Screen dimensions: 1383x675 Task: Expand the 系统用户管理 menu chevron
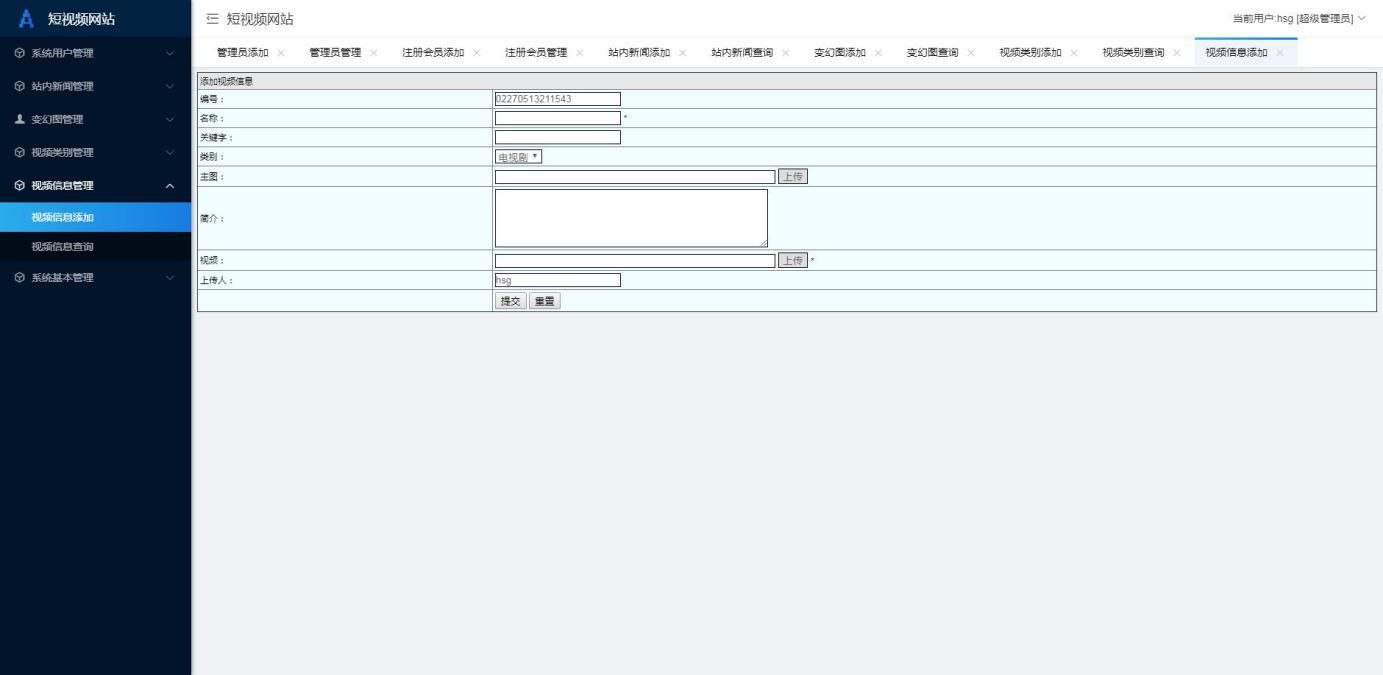point(169,53)
